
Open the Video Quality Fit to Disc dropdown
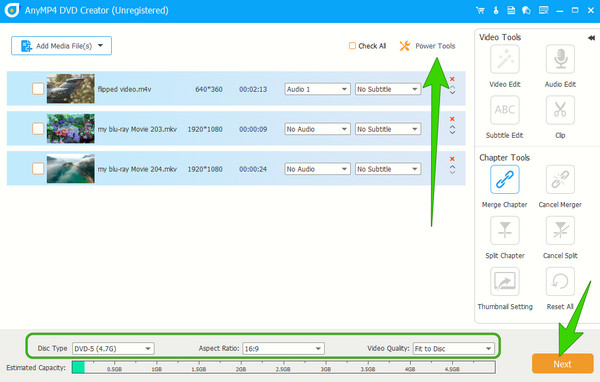tap(453, 349)
